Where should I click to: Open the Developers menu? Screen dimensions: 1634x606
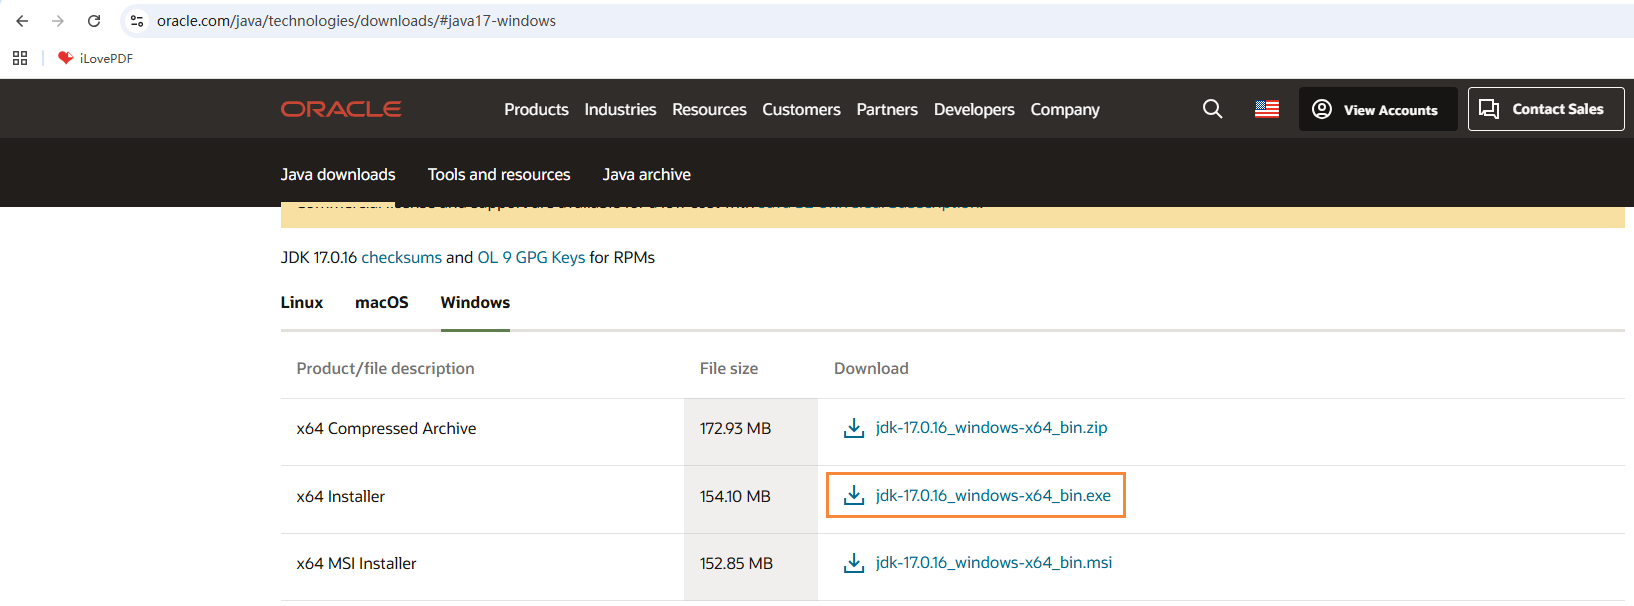click(974, 109)
